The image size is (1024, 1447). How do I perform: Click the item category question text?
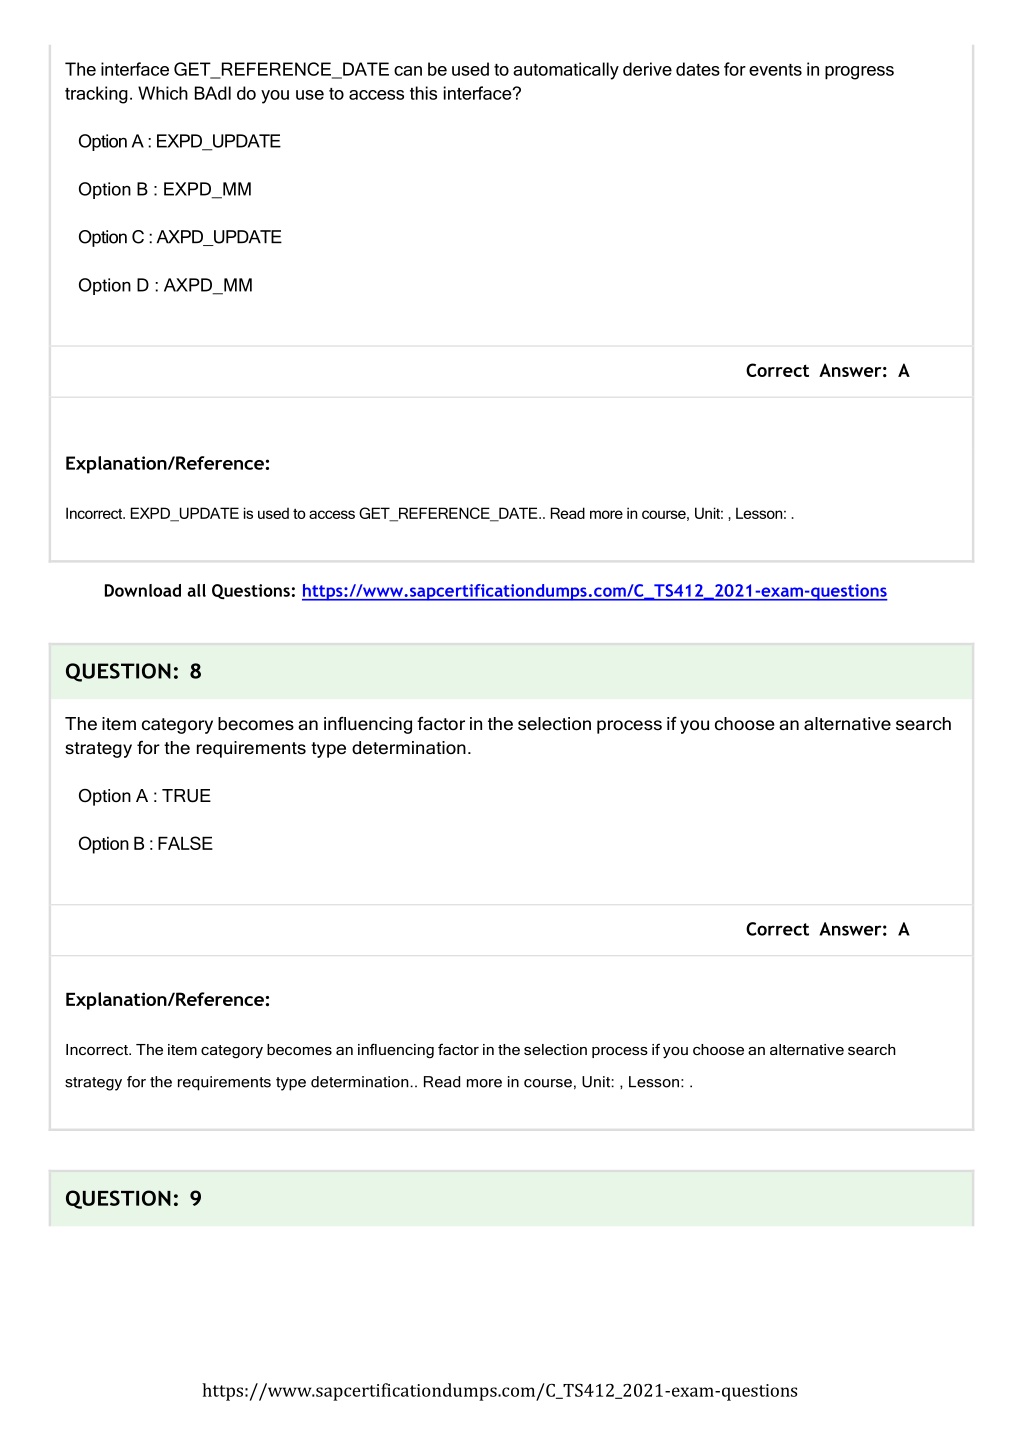point(508,736)
